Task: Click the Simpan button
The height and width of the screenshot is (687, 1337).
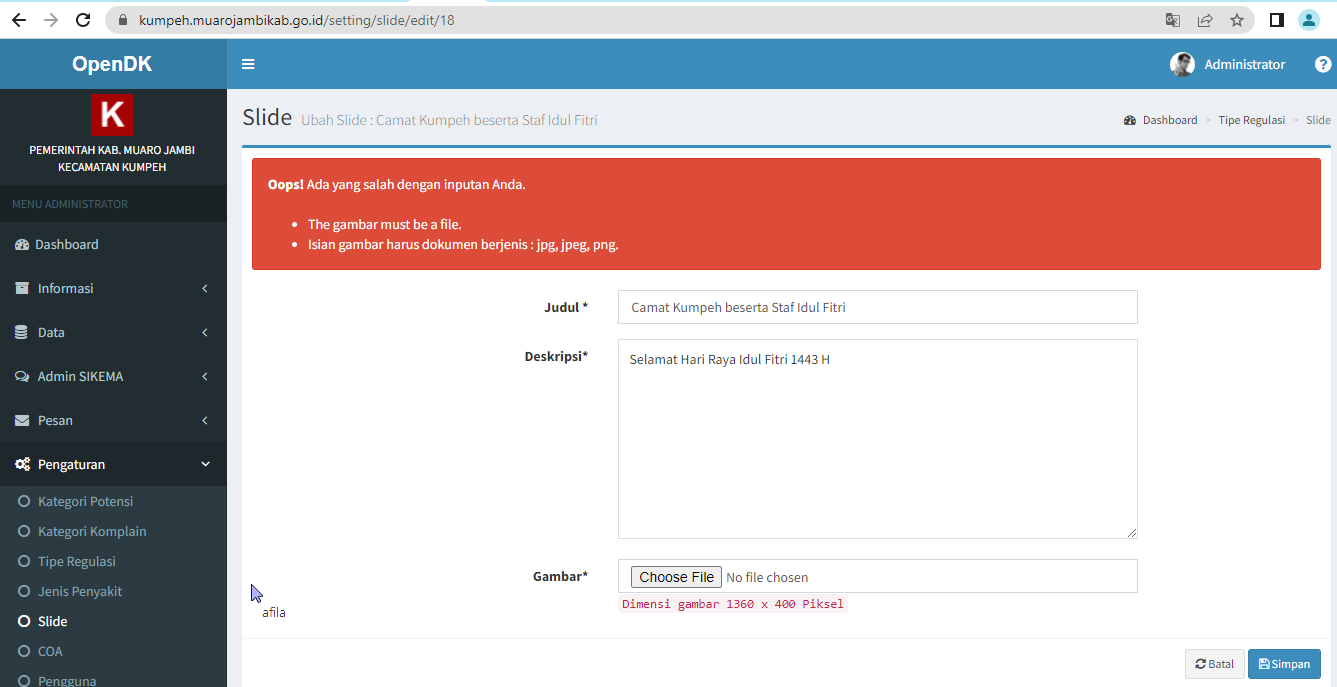Action: click(1284, 663)
